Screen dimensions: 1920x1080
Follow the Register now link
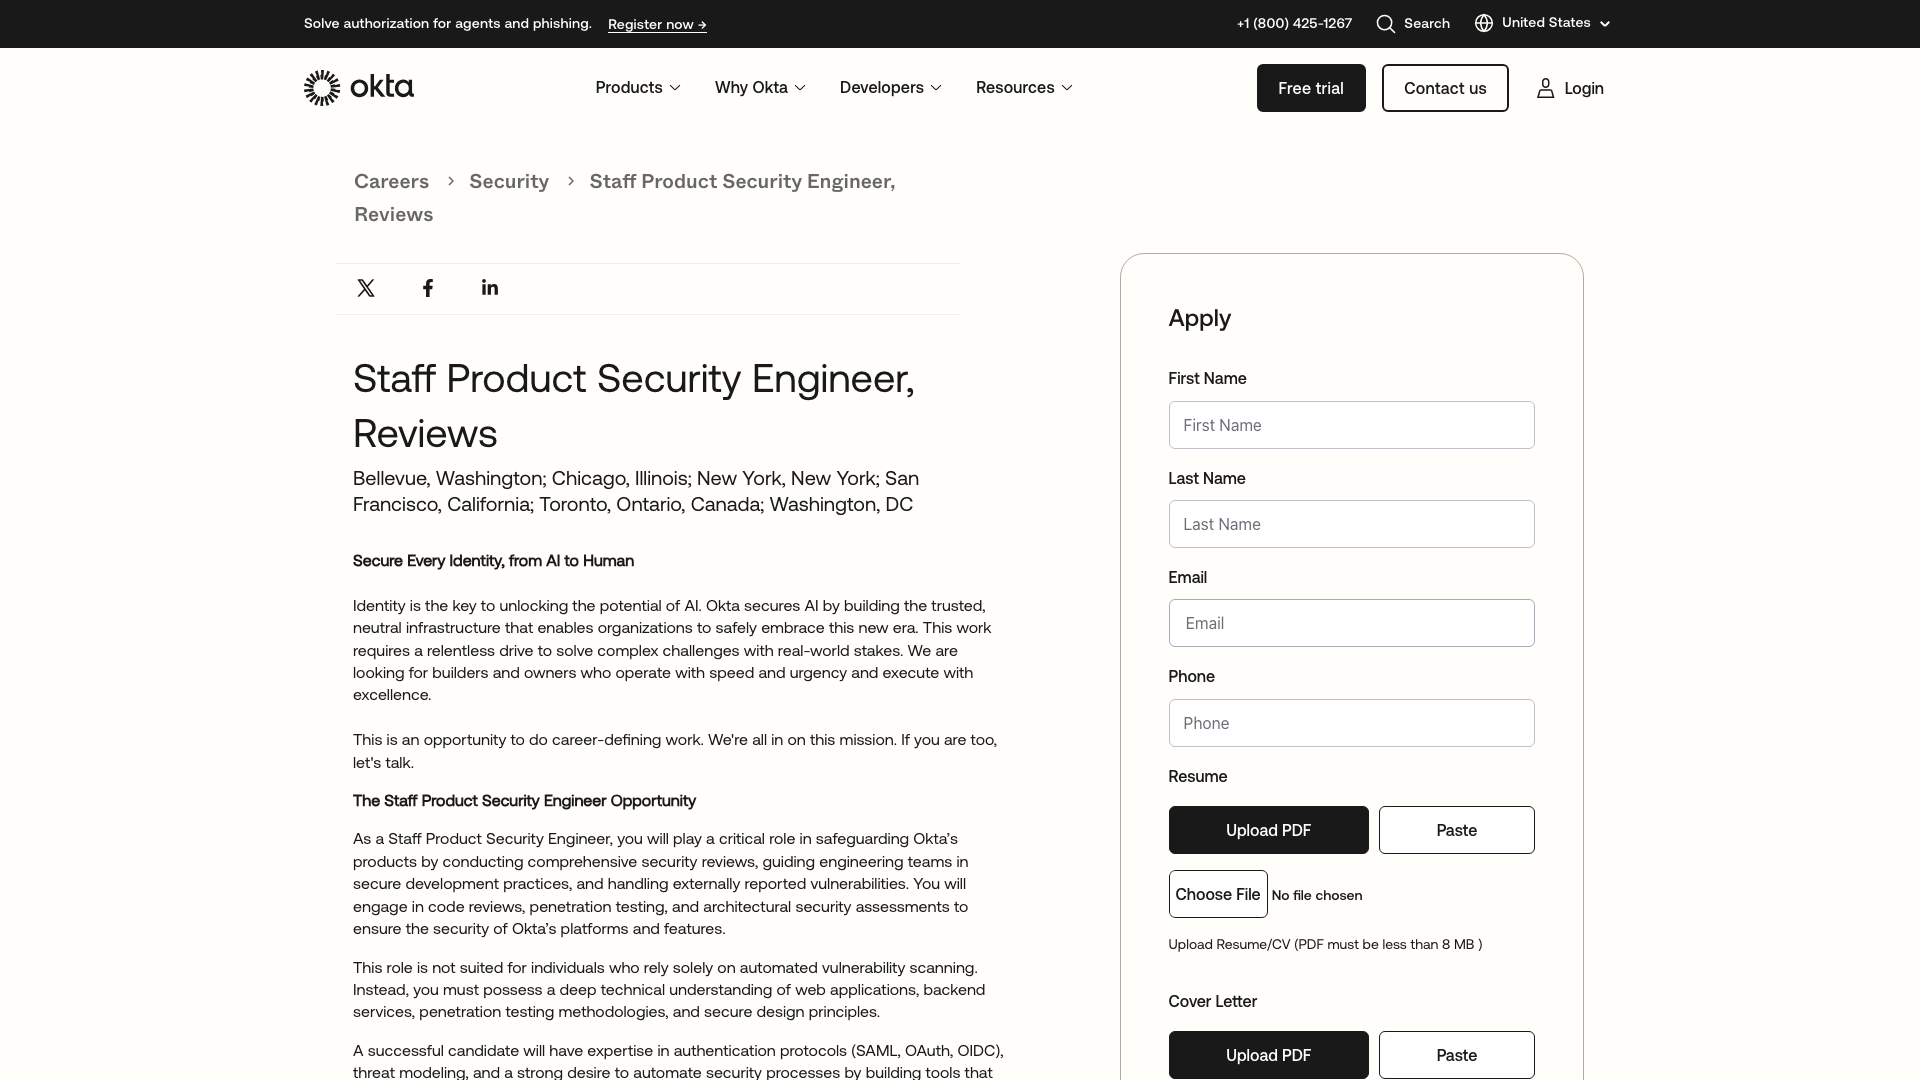point(657,24)
